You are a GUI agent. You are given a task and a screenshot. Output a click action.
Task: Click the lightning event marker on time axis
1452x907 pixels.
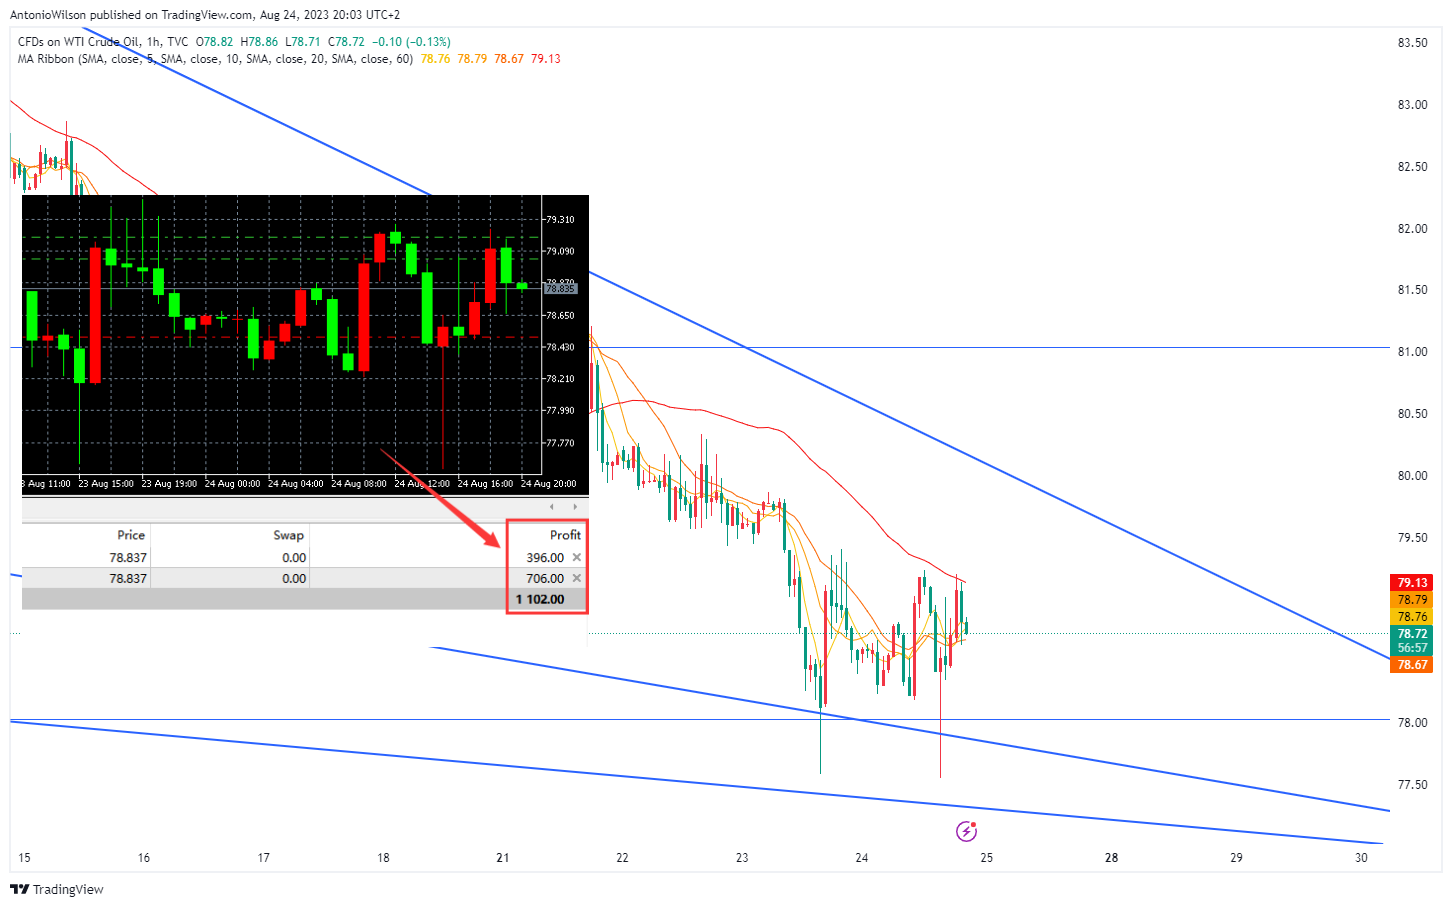click(x=966, y=831)
